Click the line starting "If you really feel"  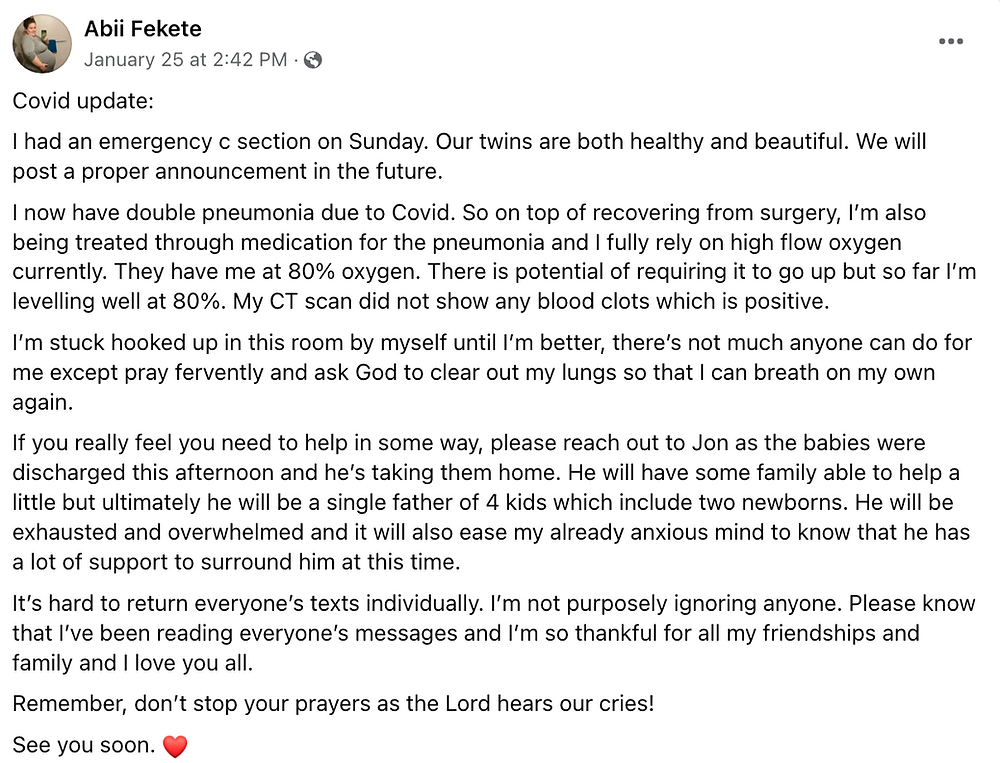click(469, 443)
